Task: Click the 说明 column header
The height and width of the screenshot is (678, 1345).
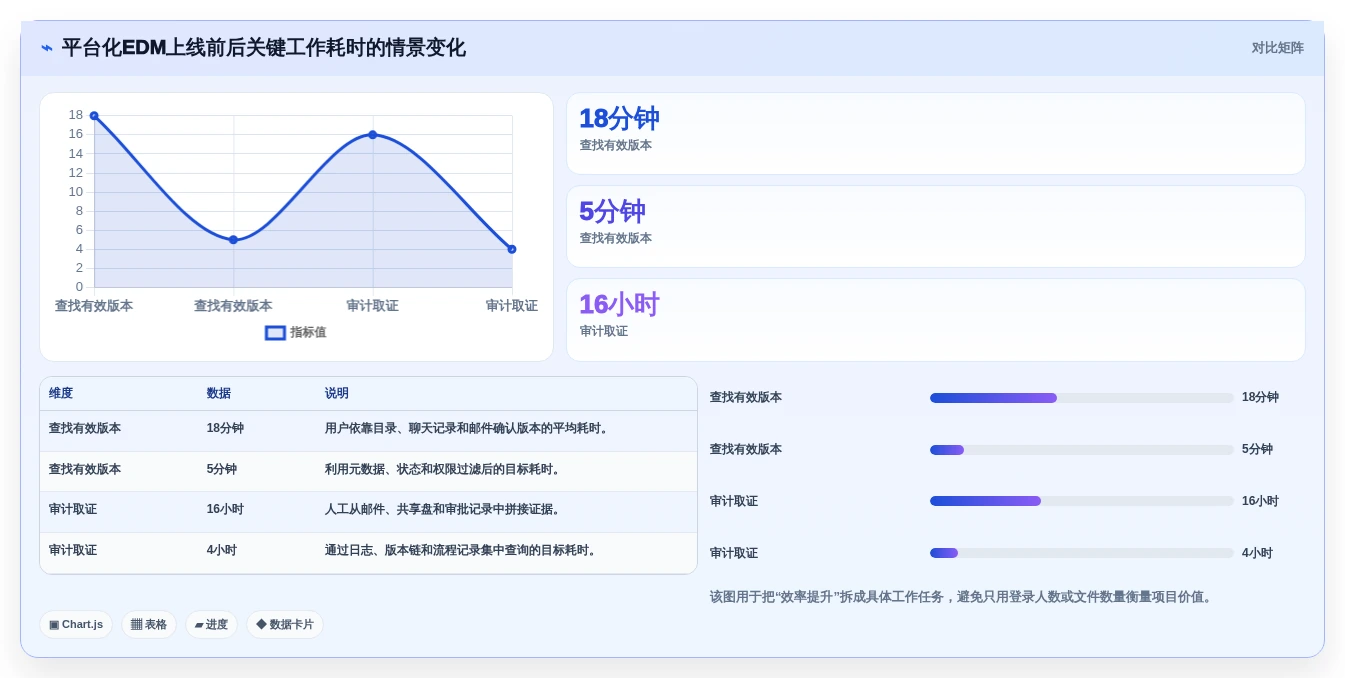Action: 337,394
